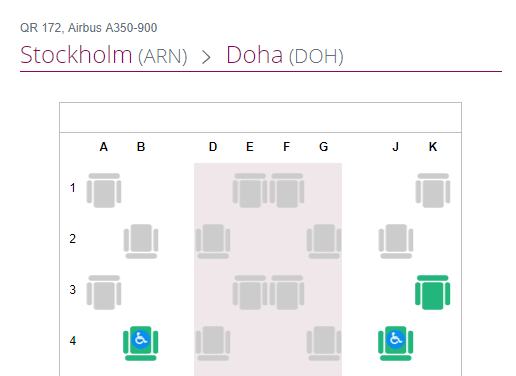Click seat 1F in the middle section

coord(287,190)
